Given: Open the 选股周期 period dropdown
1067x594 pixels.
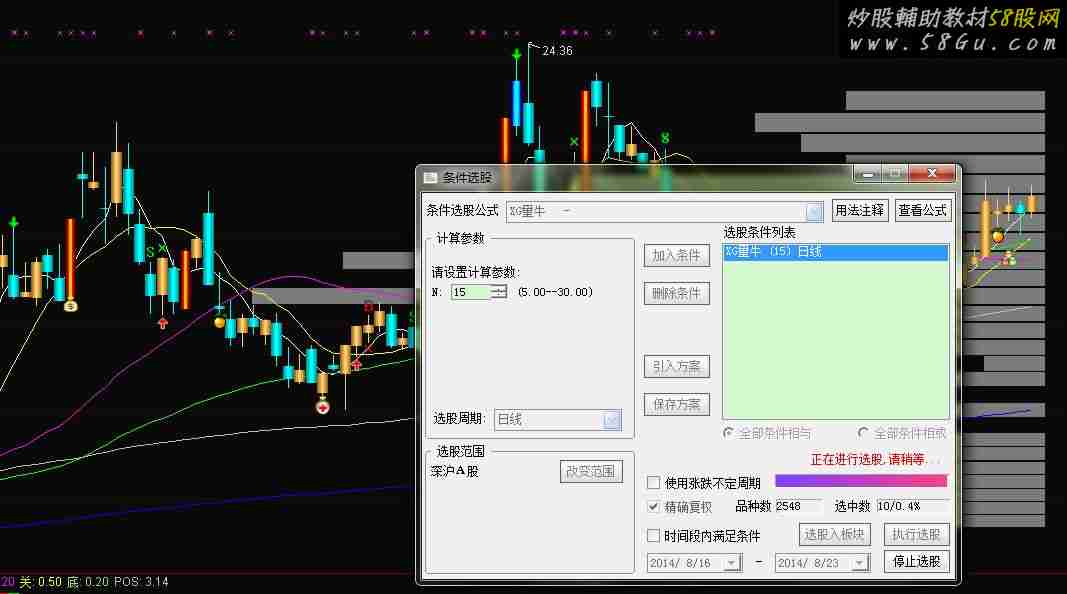Looking at the screenshot, I should coord(612,419).
